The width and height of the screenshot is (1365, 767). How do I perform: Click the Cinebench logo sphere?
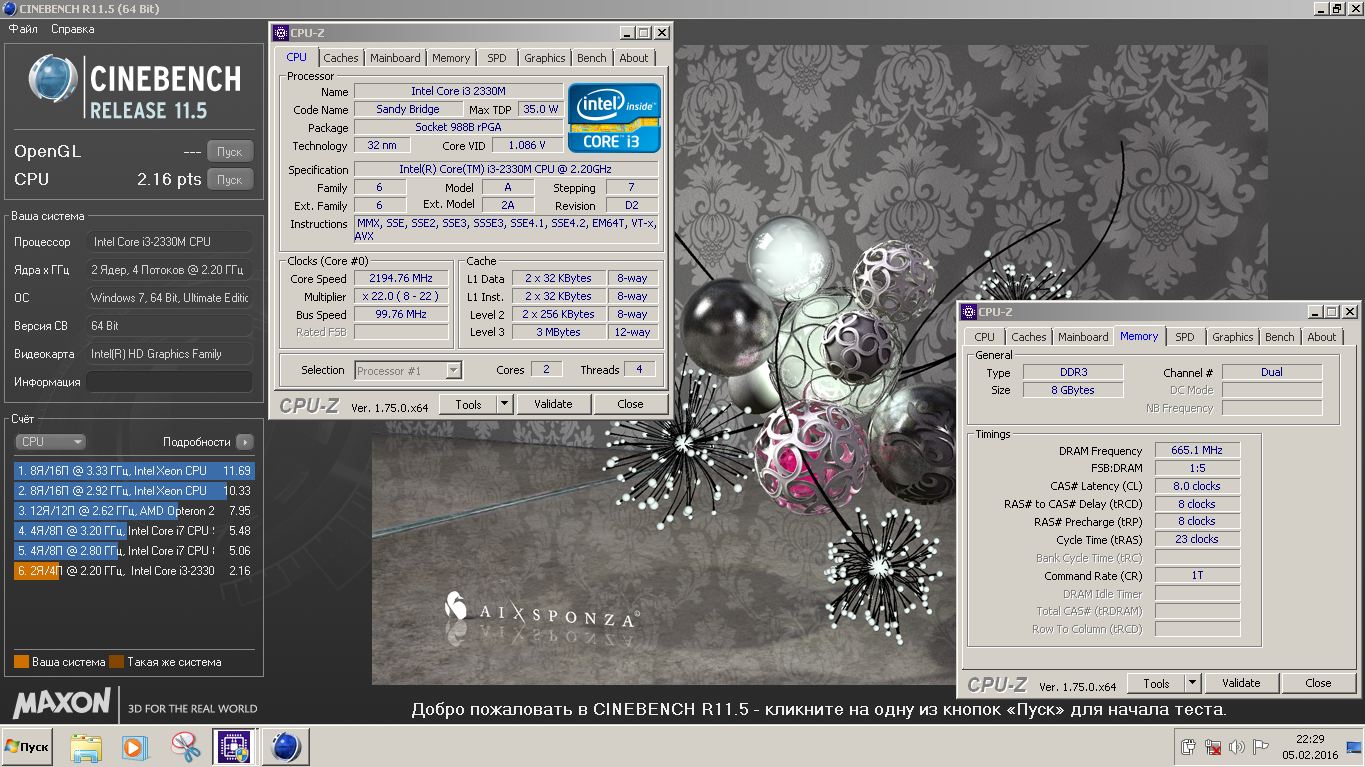[53, 80]
